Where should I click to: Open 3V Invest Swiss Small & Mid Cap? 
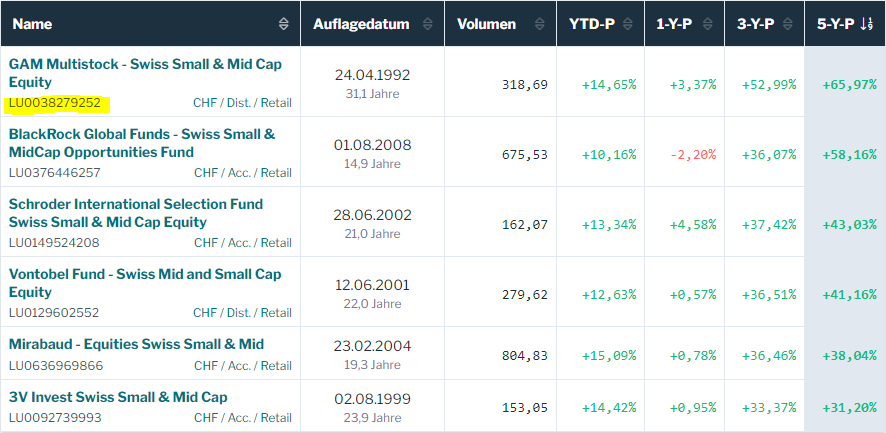click(x=118, y=397)
